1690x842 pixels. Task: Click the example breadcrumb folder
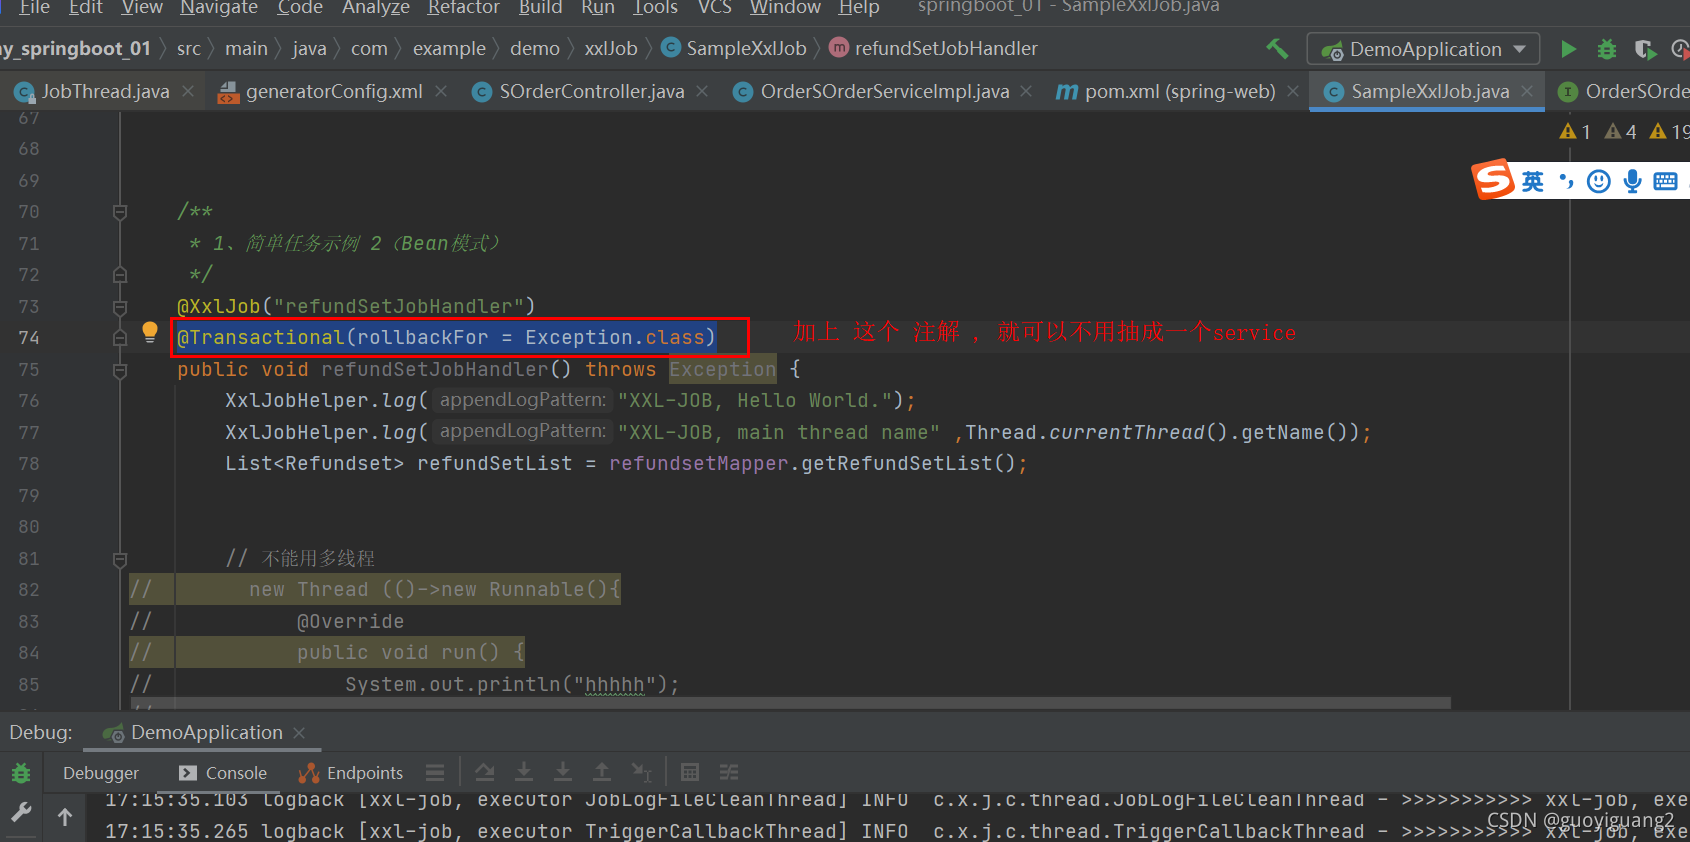tap(449, 48)
